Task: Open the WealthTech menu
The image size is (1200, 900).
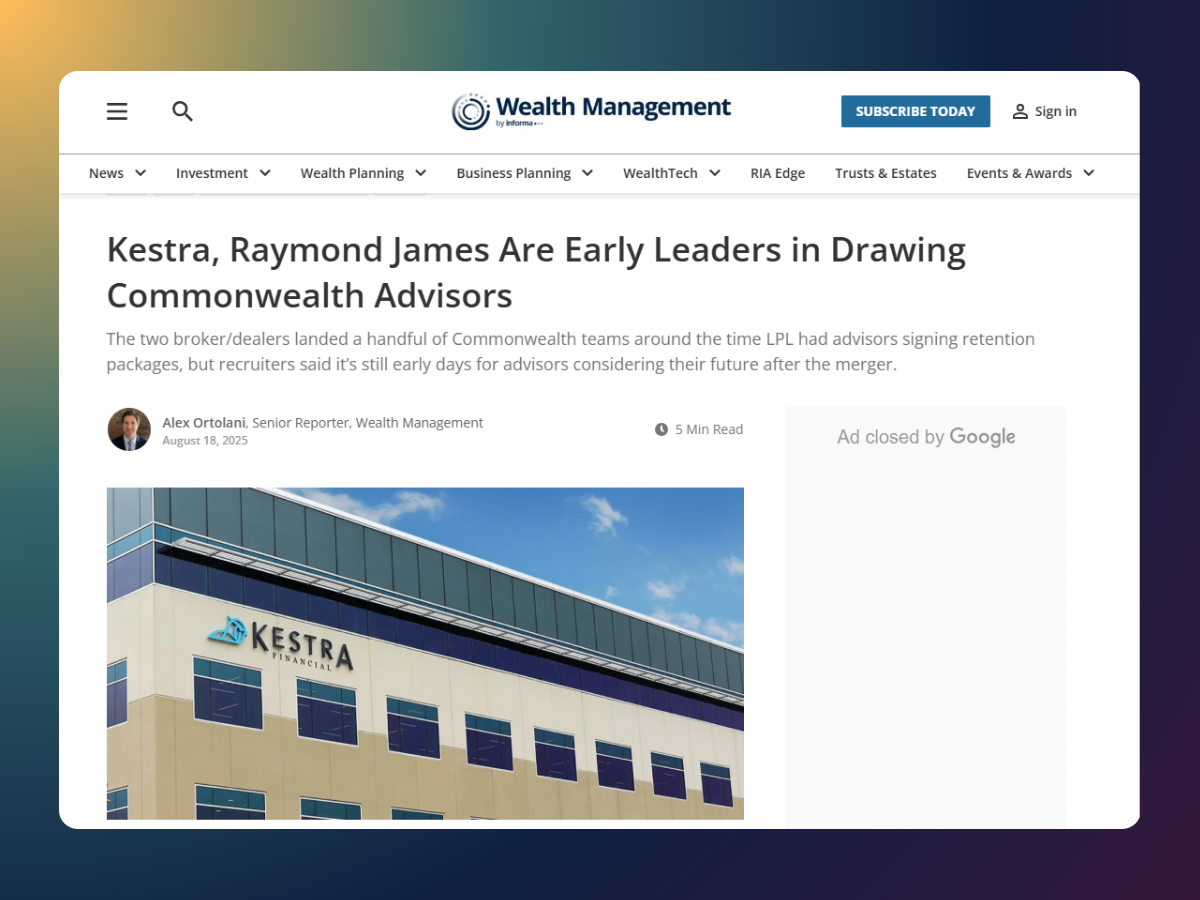Action: (x=660, y=173)
